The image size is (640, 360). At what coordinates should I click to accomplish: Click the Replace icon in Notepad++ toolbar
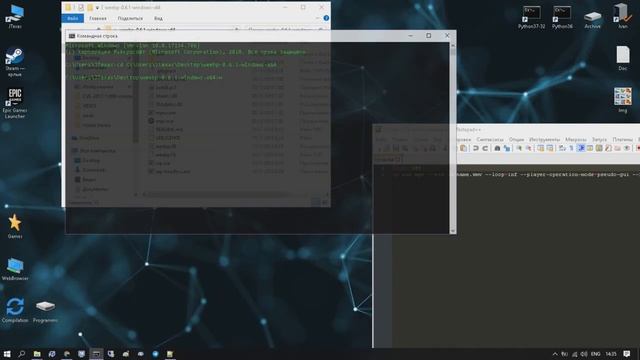click(507, 148)
